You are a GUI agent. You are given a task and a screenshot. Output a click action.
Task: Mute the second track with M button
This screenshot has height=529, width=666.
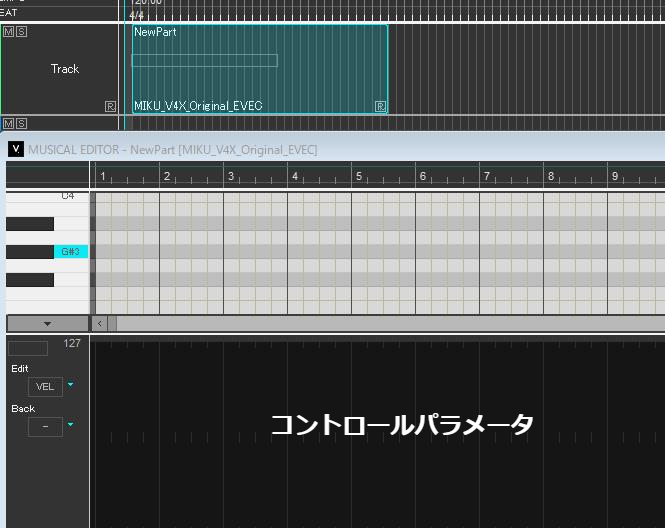[x=8, y=124]
